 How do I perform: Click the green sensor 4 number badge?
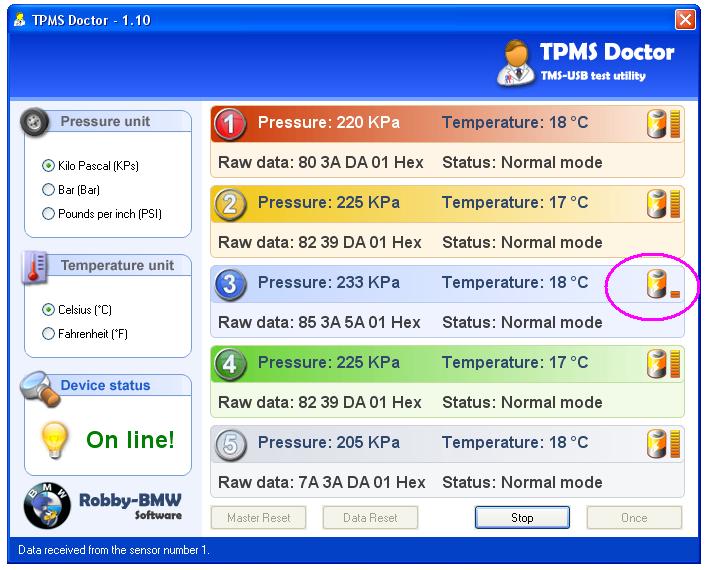[x=230, y=364]
